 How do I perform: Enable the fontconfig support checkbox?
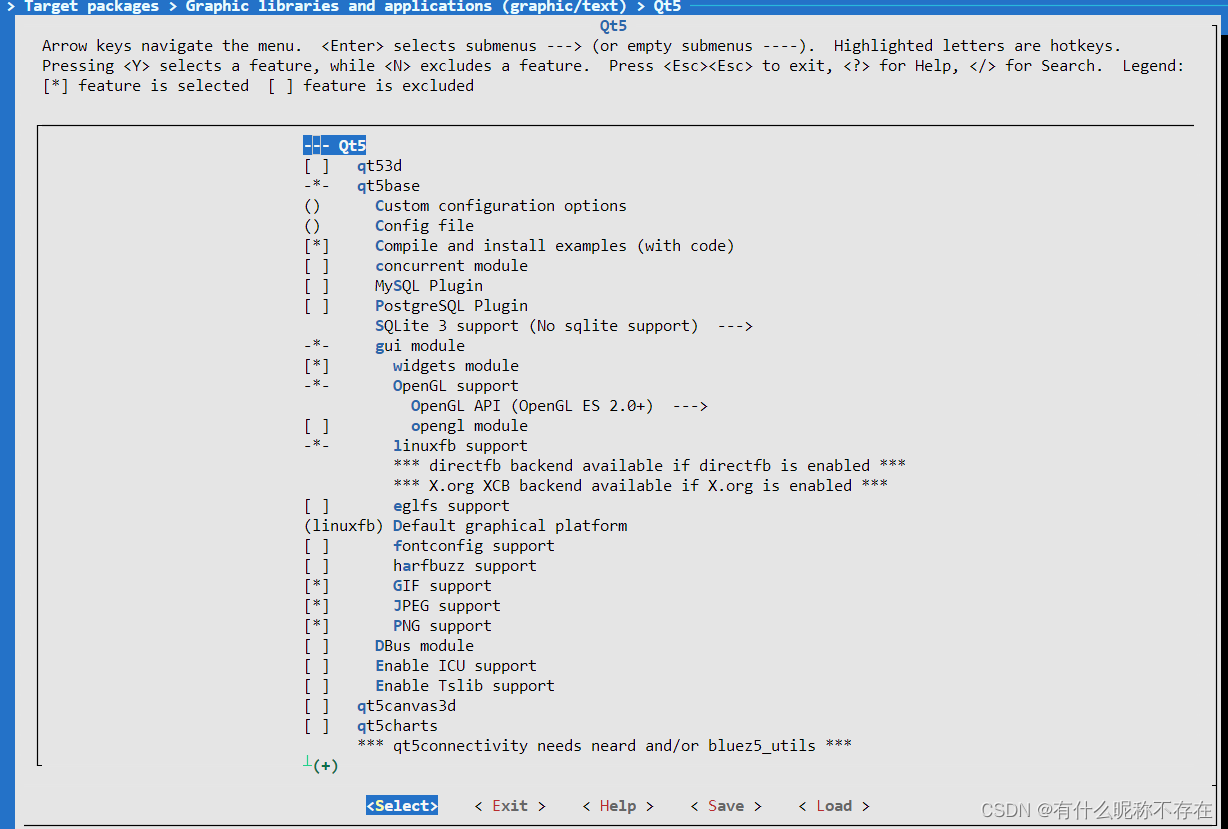coord(316,546)
